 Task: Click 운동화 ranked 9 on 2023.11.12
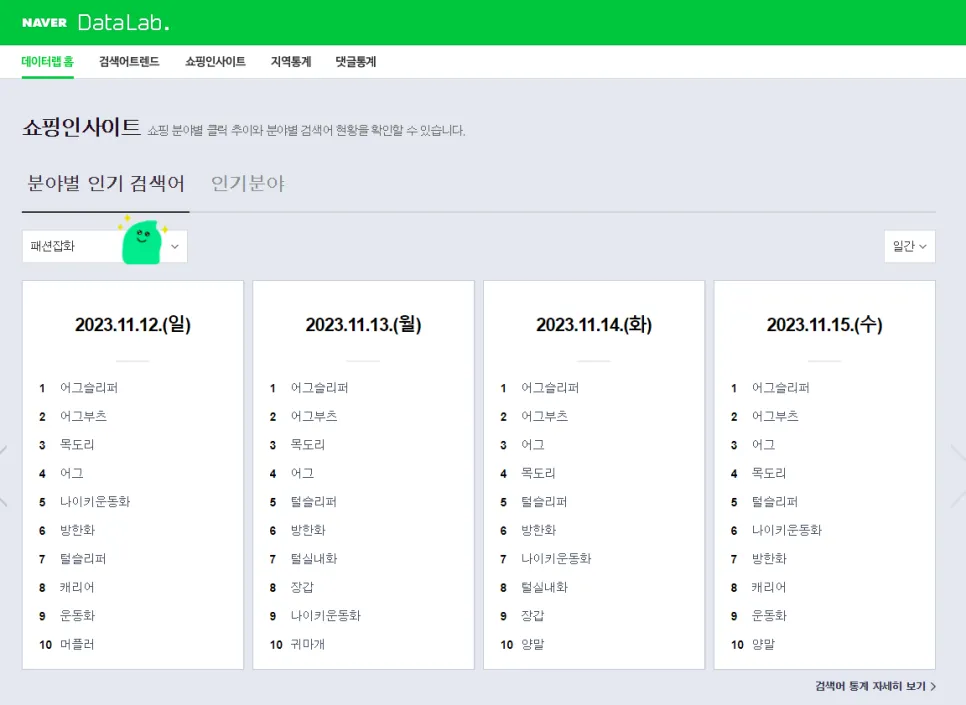click(x=77, y=616)
